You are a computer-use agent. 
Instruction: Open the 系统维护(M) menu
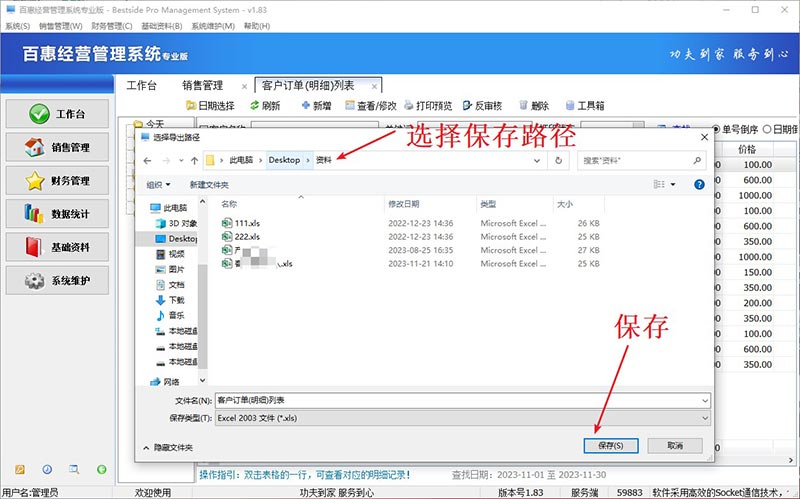tap(213, 26)
